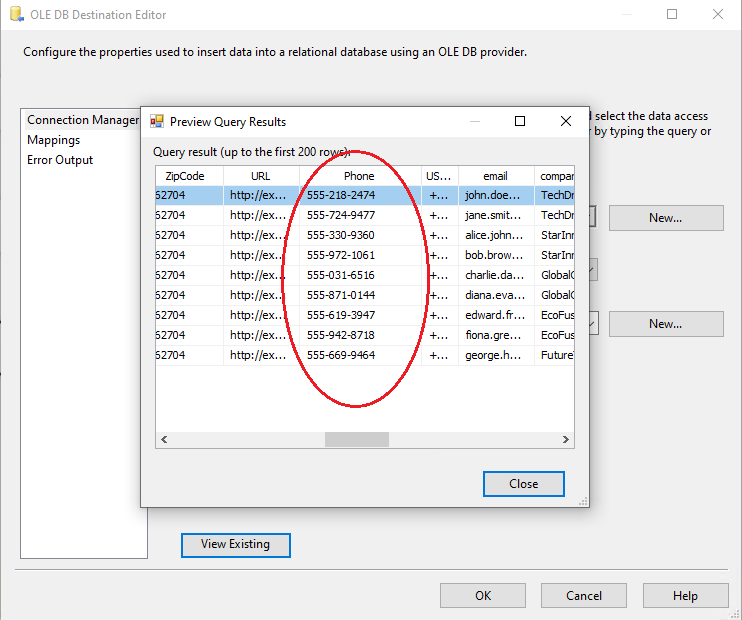Click the upper New... button
The image size is (742, 620).
[665, 218]
